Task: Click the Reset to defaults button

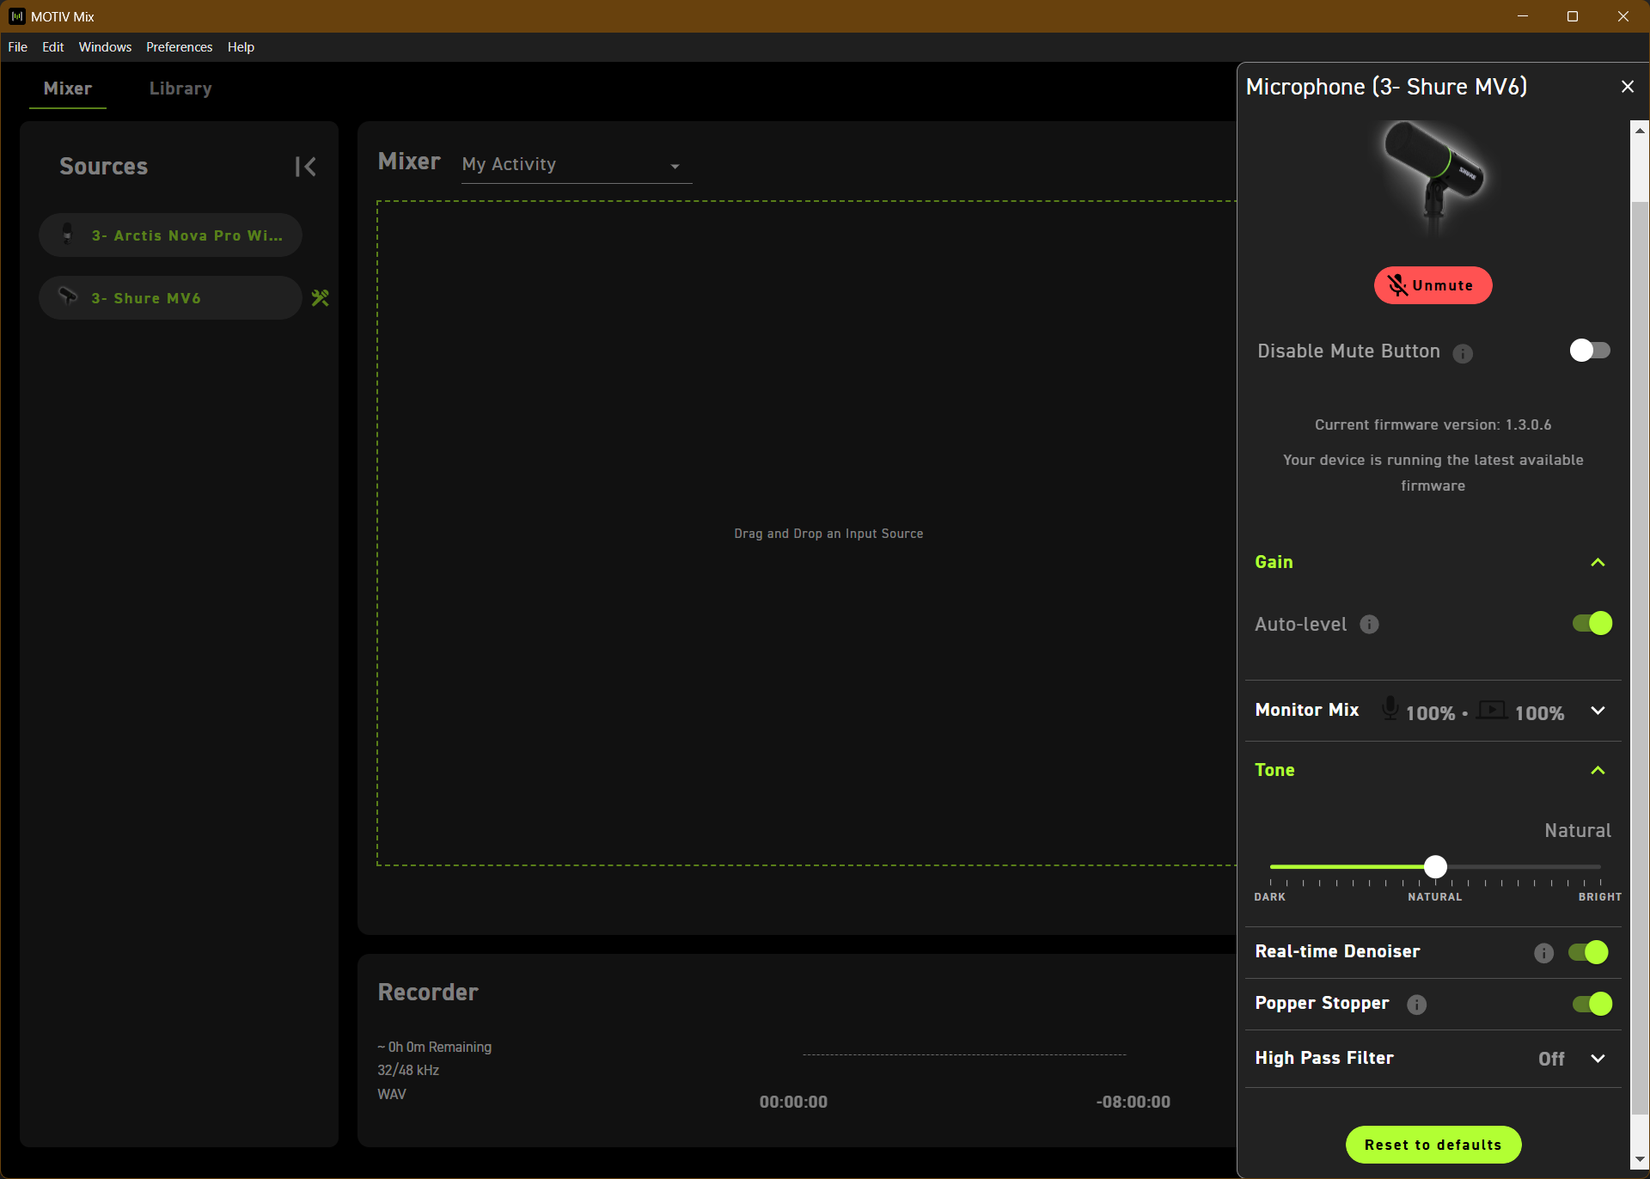Action: tap(1432, 1144)
